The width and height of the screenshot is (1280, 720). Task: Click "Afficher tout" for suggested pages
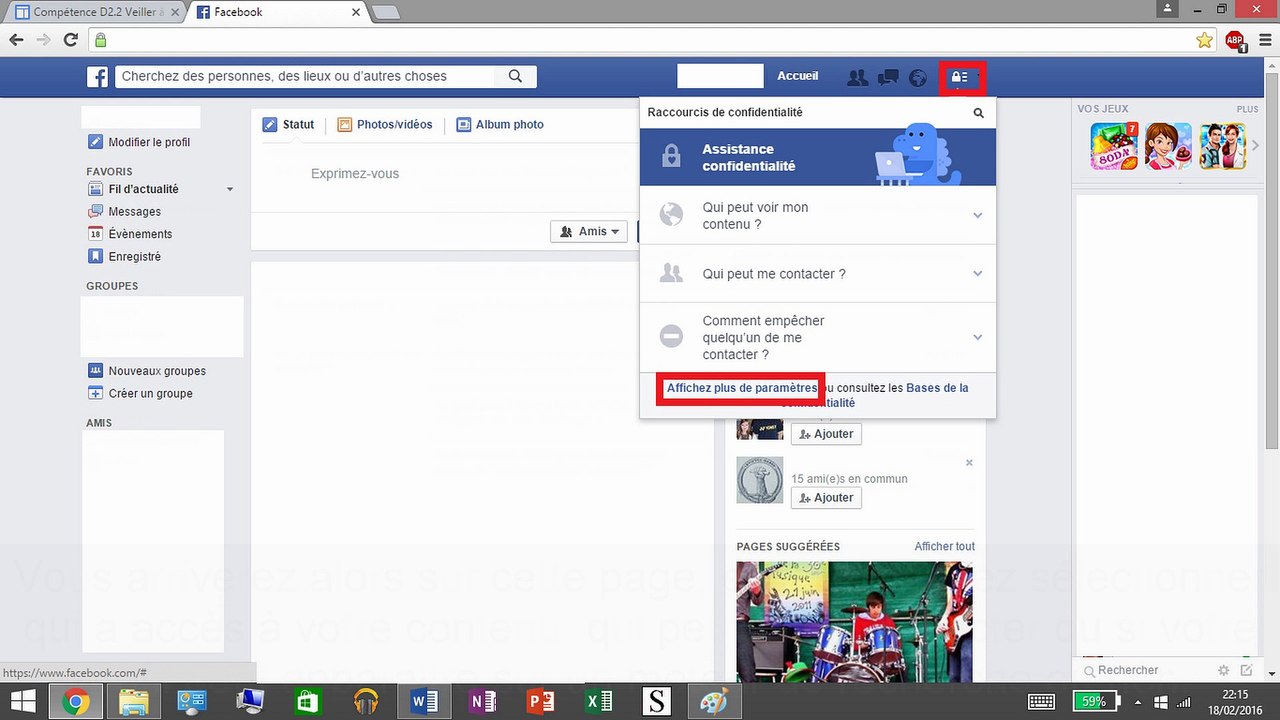[x=944, y=547]
